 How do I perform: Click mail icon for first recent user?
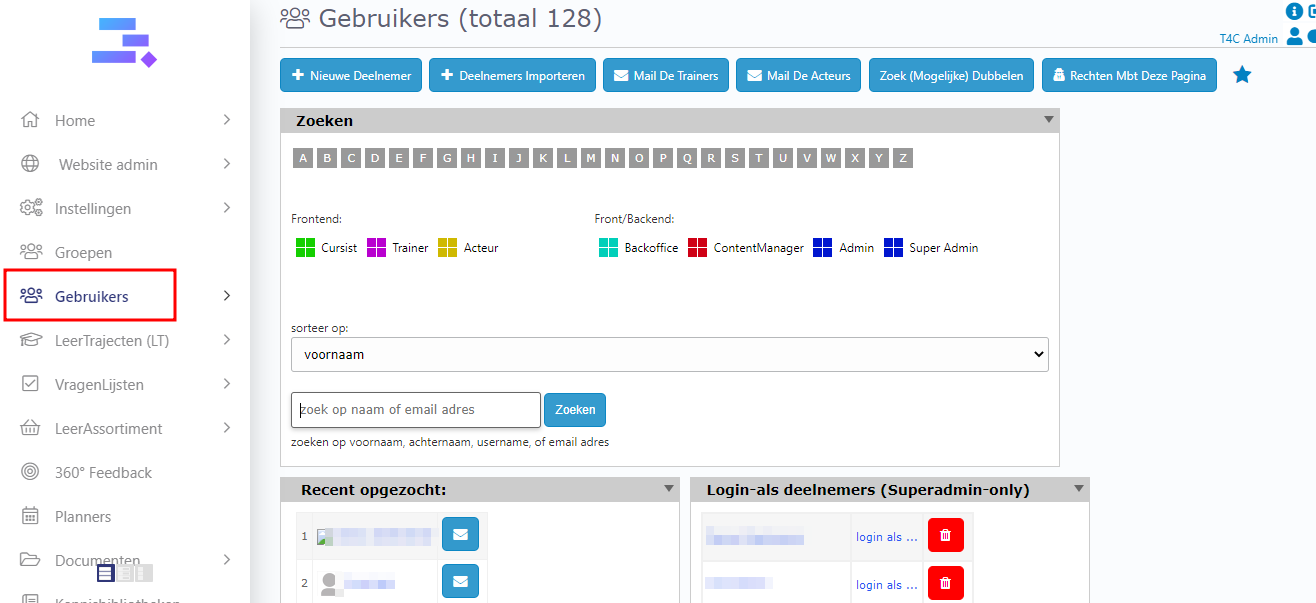460,534
